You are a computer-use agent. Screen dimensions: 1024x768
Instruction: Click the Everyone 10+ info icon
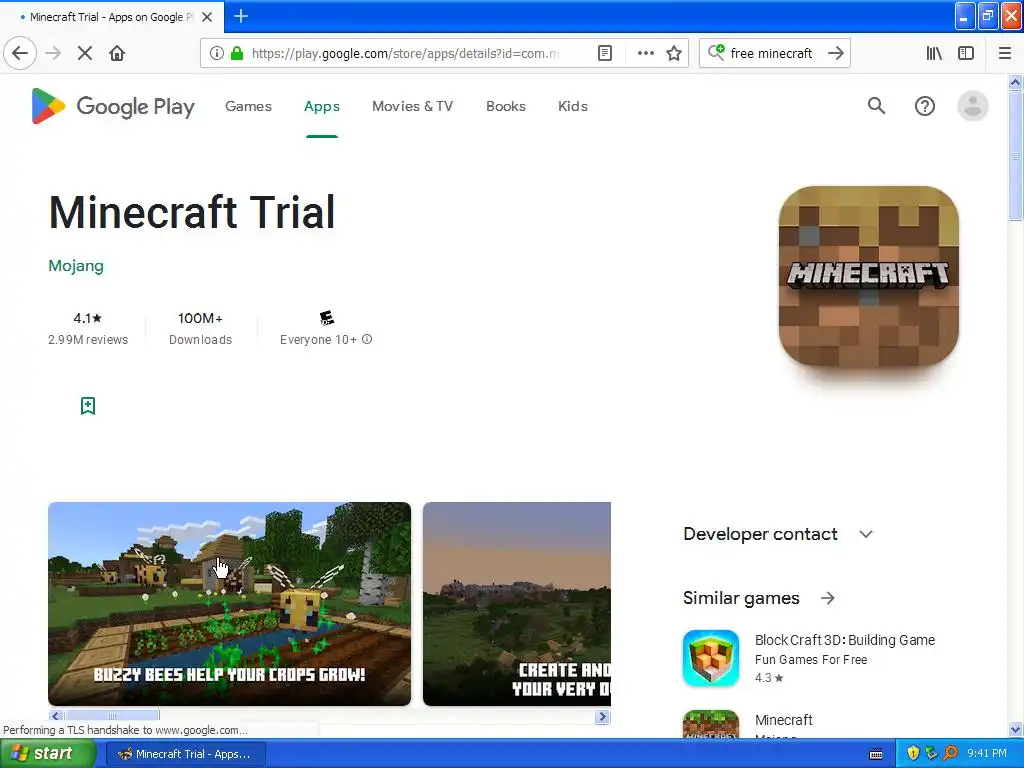click(367, 339)
